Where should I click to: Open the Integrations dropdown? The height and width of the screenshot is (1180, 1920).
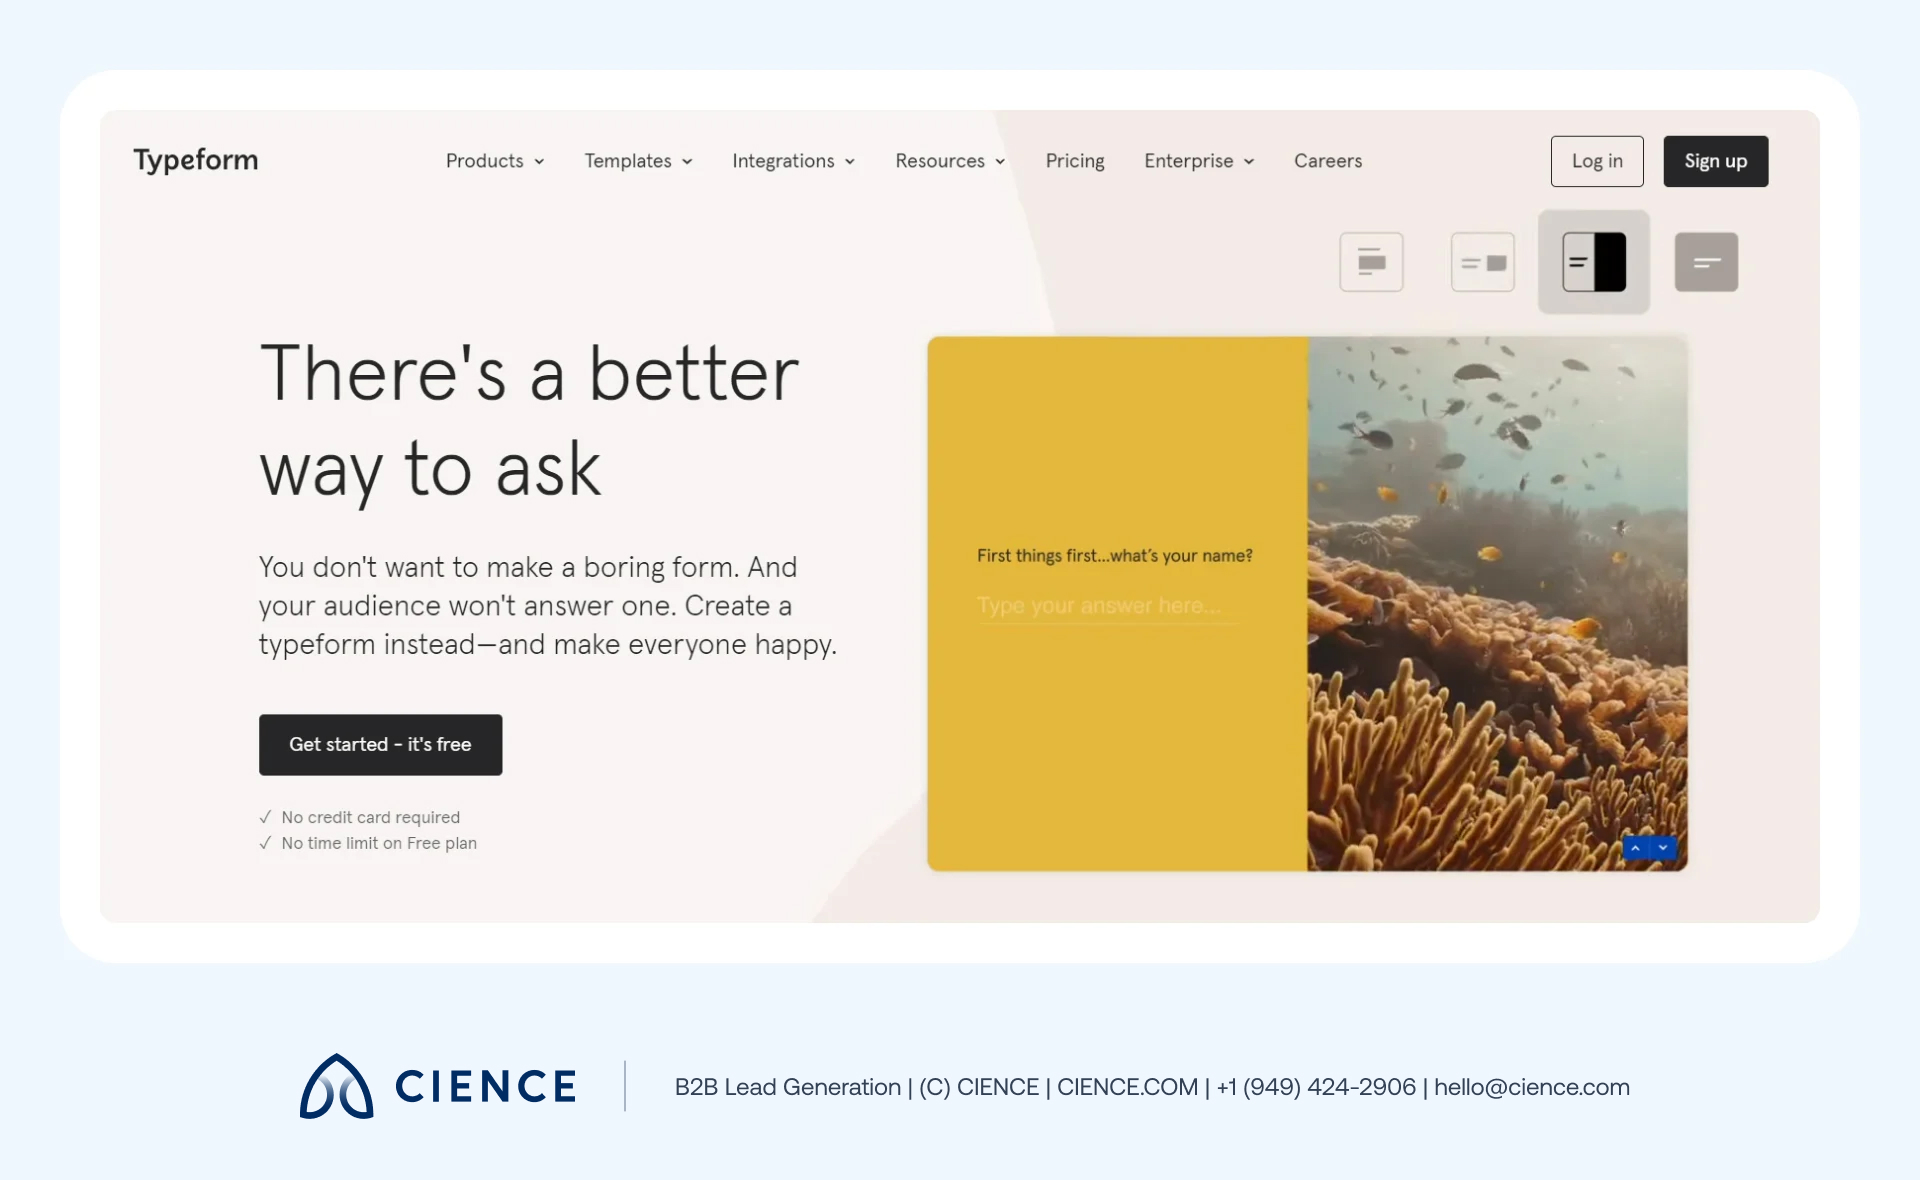pyautogui.click(x=793, y=161)
